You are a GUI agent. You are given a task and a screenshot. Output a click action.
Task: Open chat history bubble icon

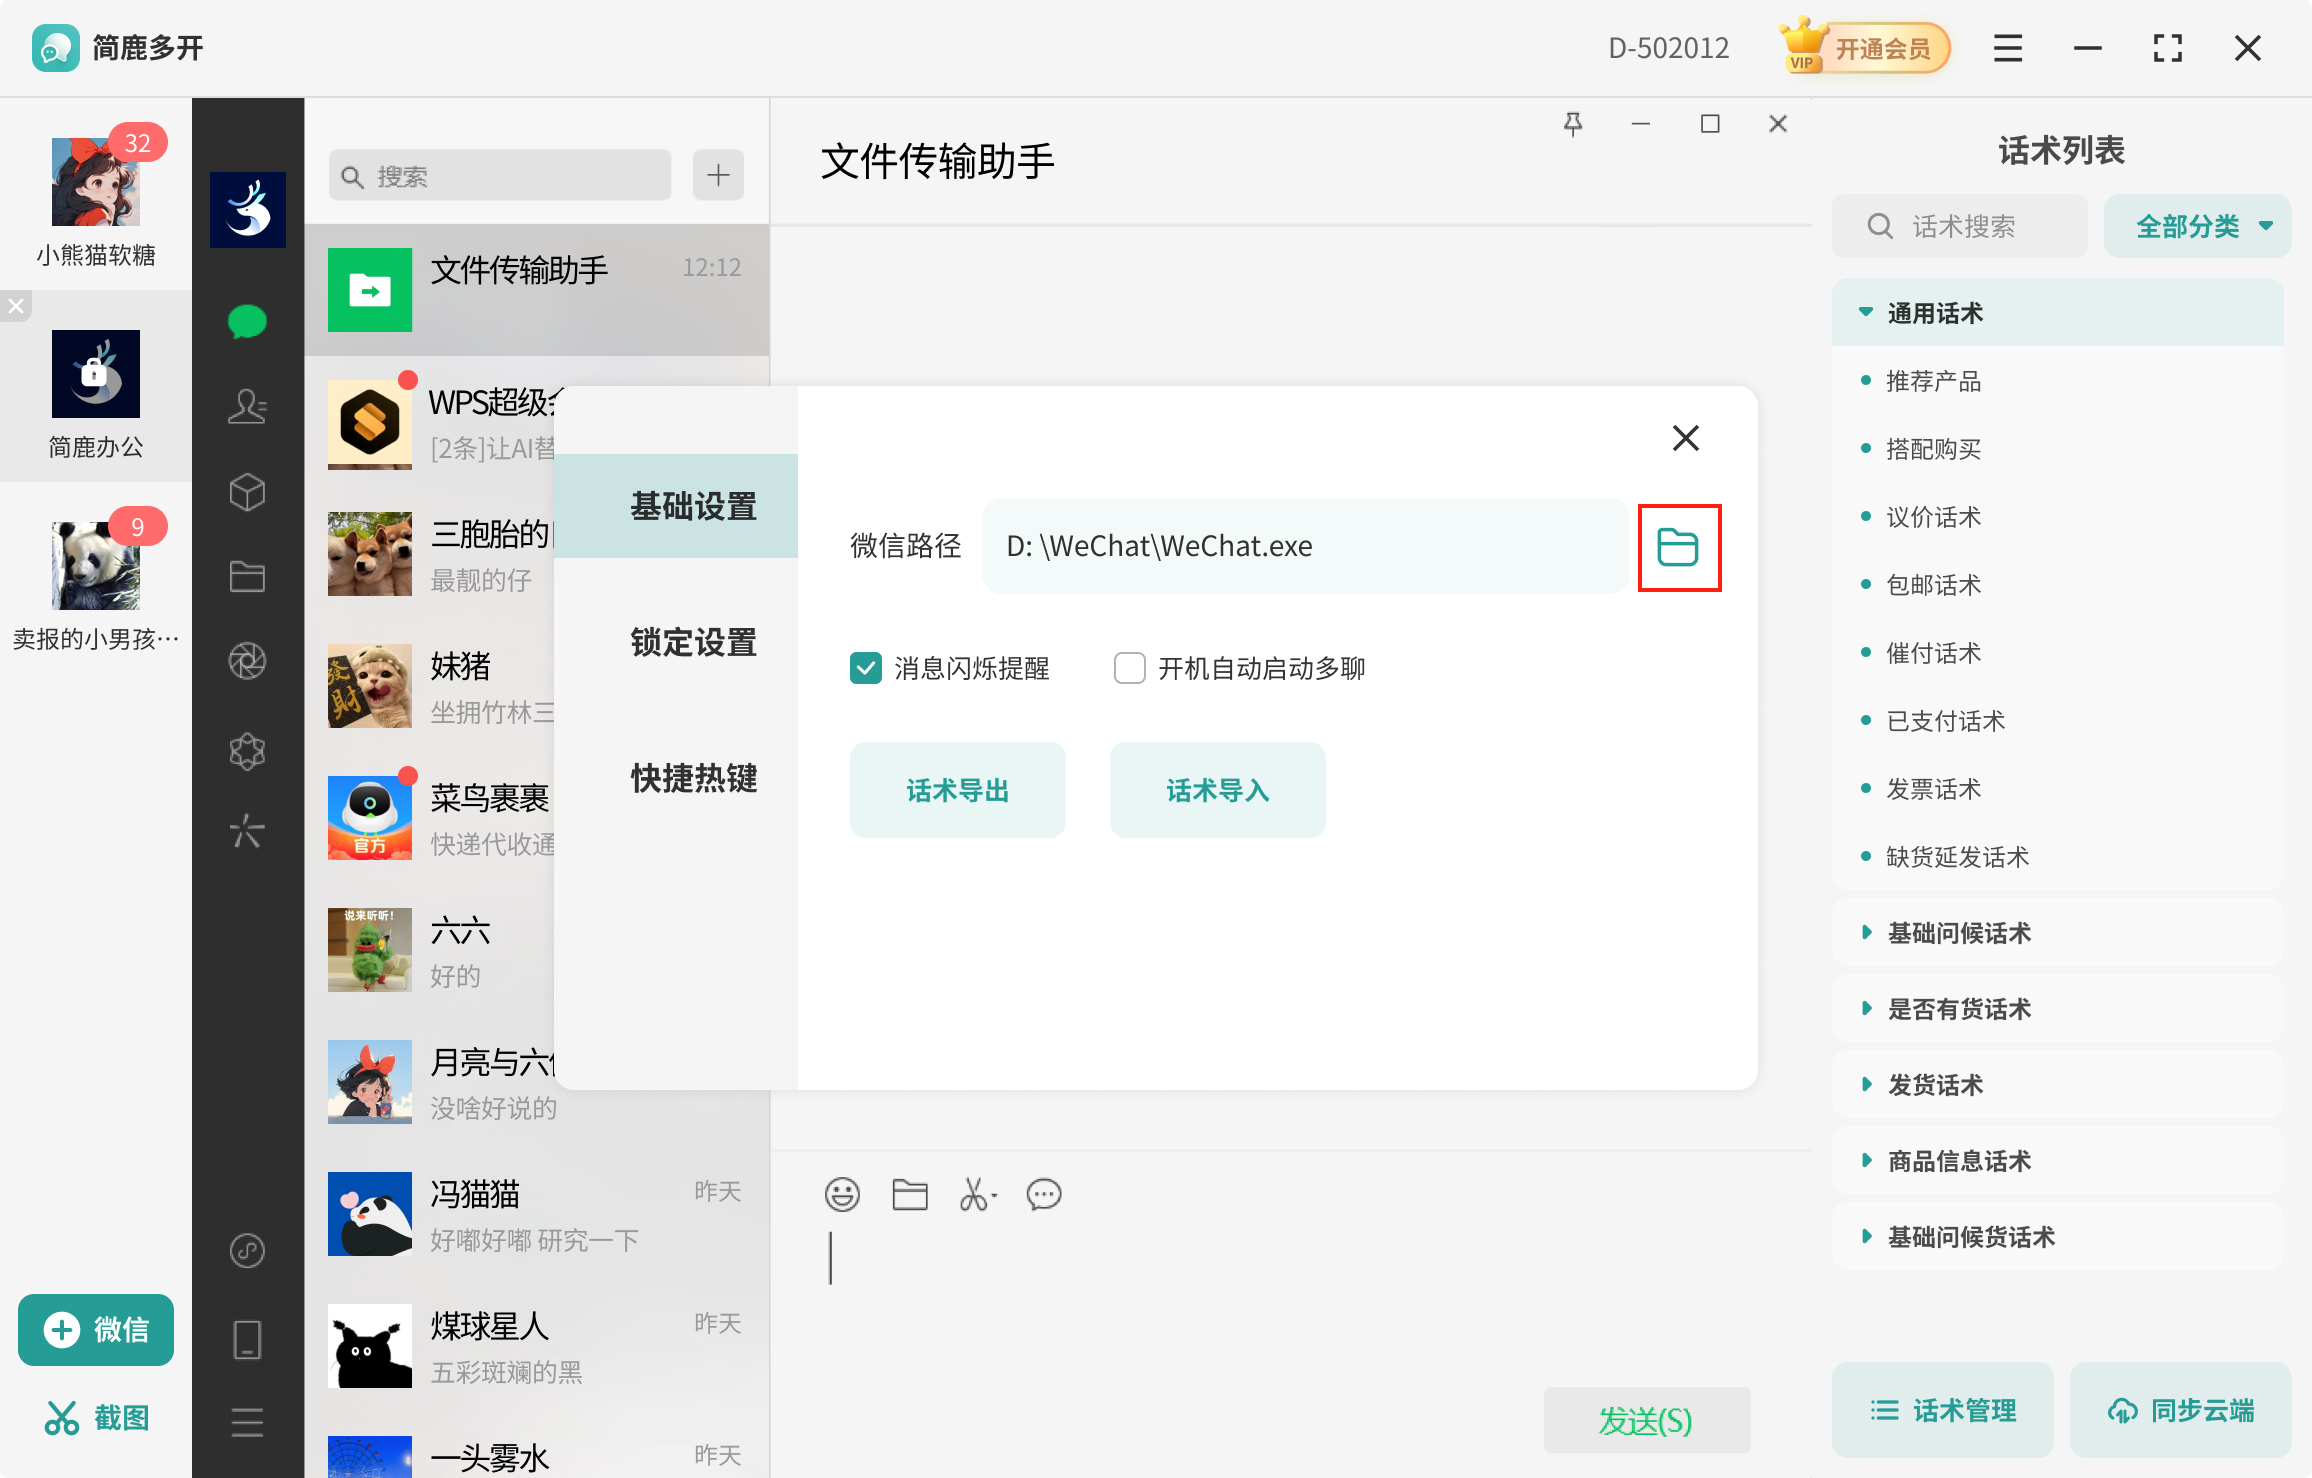pos(1044,1194)
